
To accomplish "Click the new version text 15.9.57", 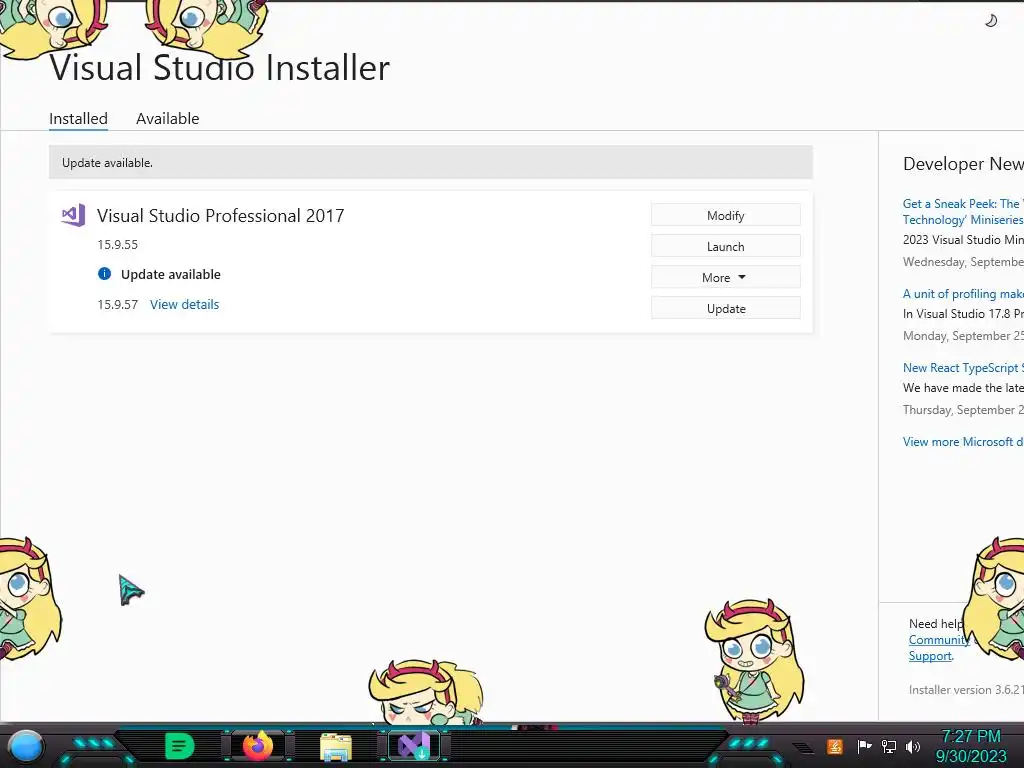I will point(118,304).
